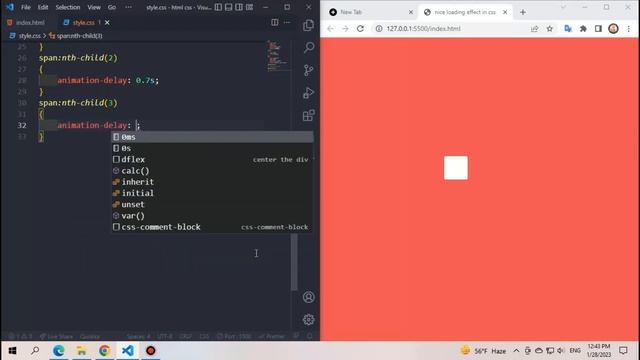Open the editor More Actions ellipsis menu
The height and width of the screenshot is (360, 640).
pyautogui.click(x=287, y=22)
